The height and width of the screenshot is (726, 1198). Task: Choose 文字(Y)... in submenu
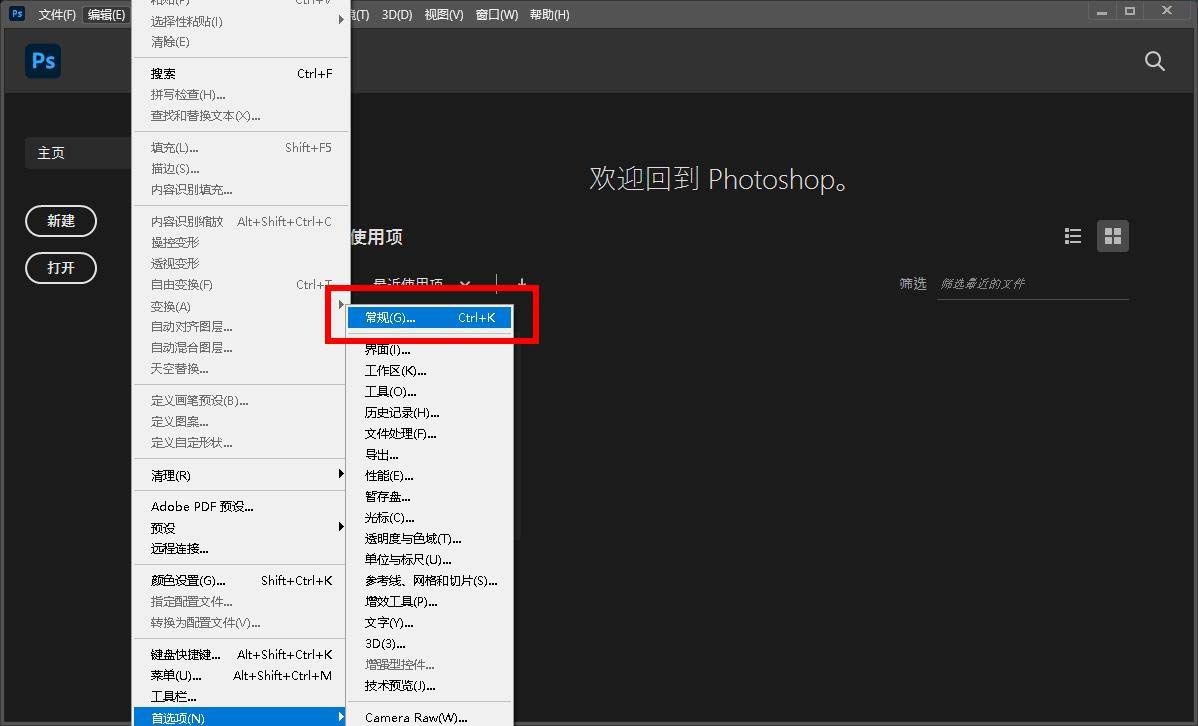click(x=429, y=623)
